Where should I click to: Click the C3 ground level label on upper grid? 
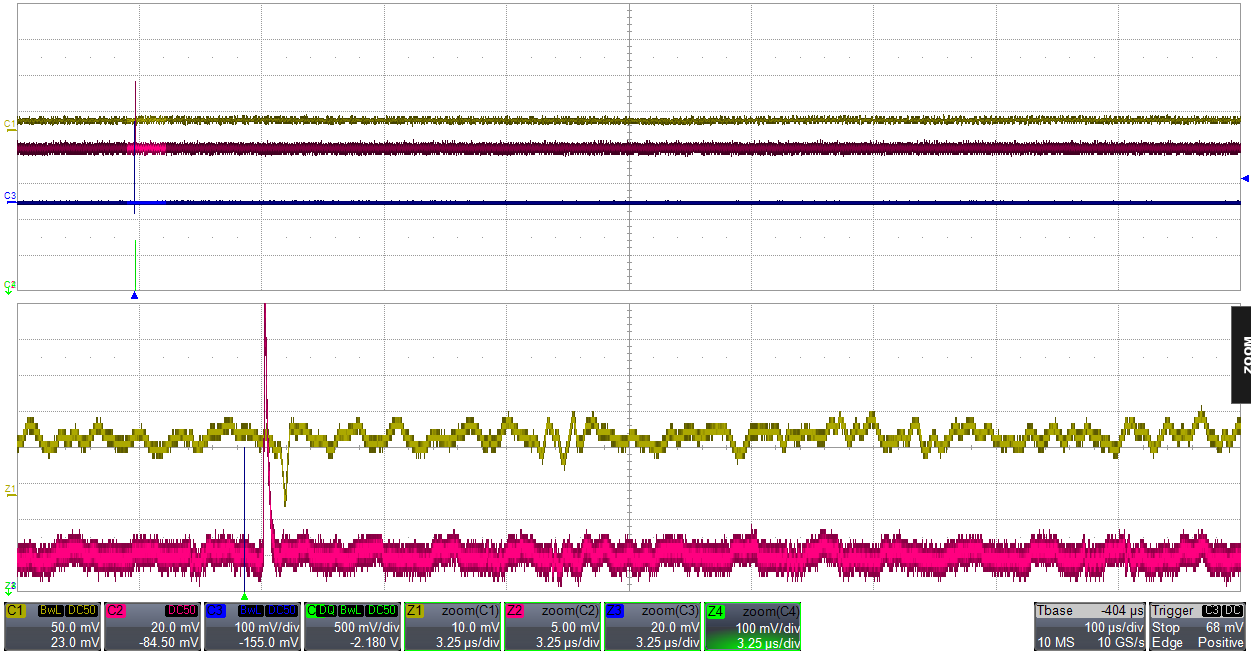pyautogui.click(x=9, y=195)
